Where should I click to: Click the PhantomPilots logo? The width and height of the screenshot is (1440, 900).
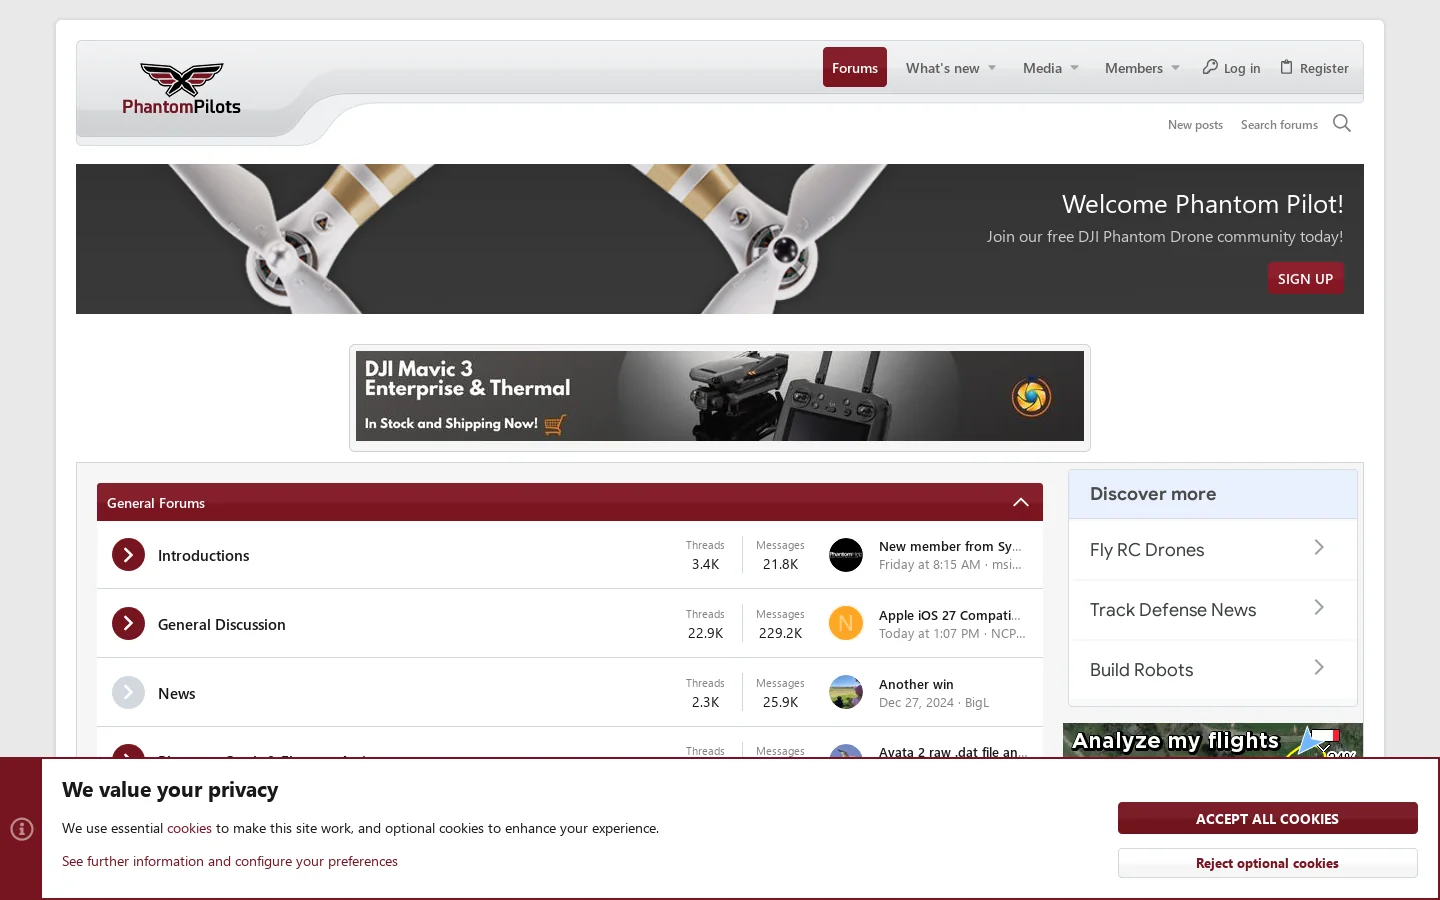[181, 89]
